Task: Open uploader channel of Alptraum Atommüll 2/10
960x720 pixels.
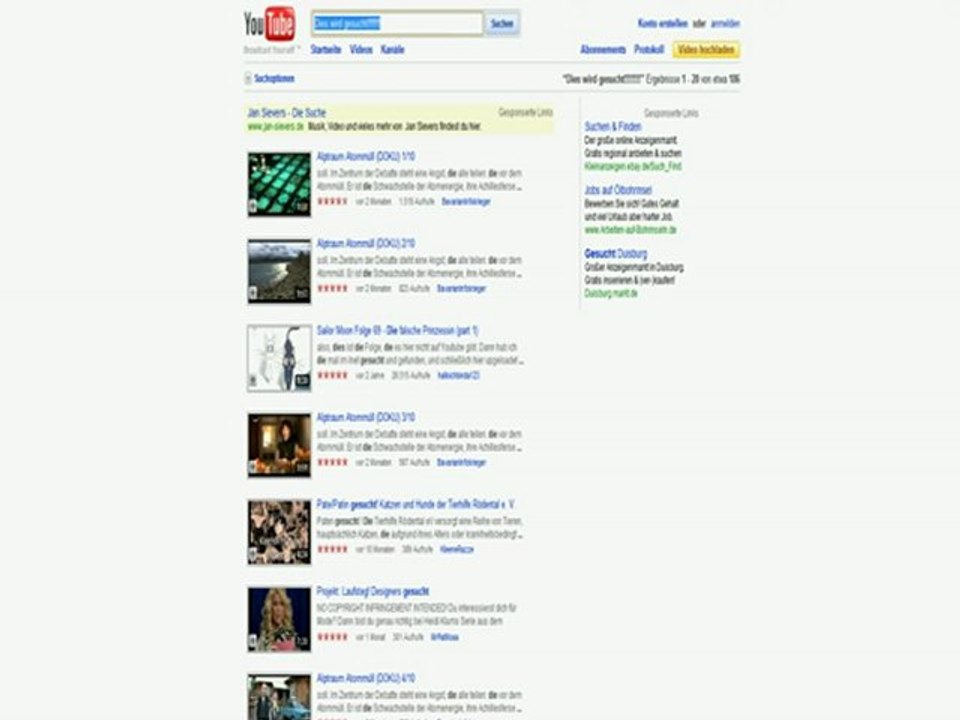Action: click(x=461, y=288)
